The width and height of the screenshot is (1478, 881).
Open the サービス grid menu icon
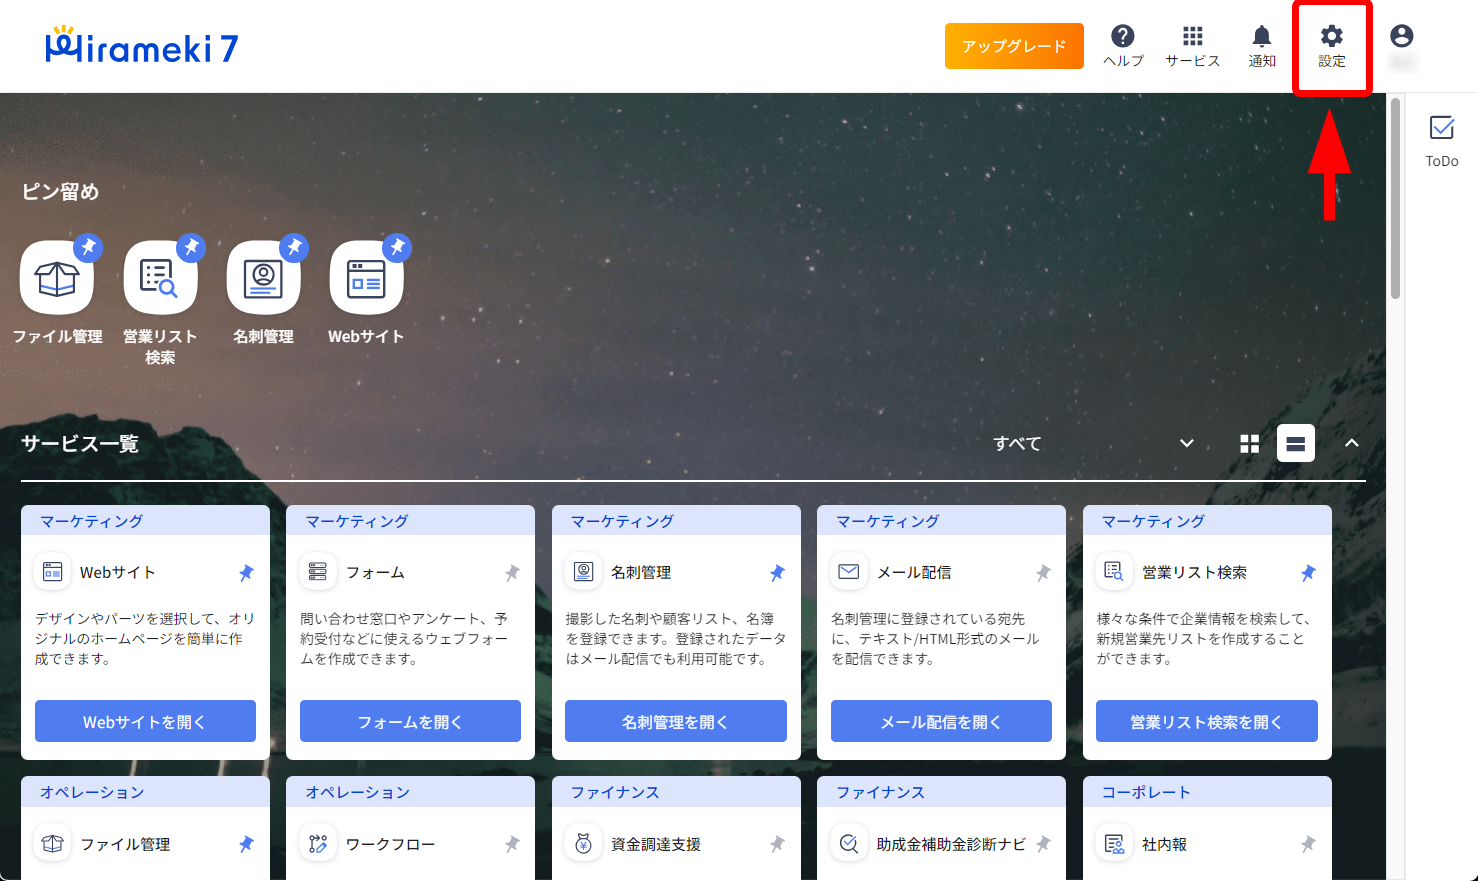1193,46
